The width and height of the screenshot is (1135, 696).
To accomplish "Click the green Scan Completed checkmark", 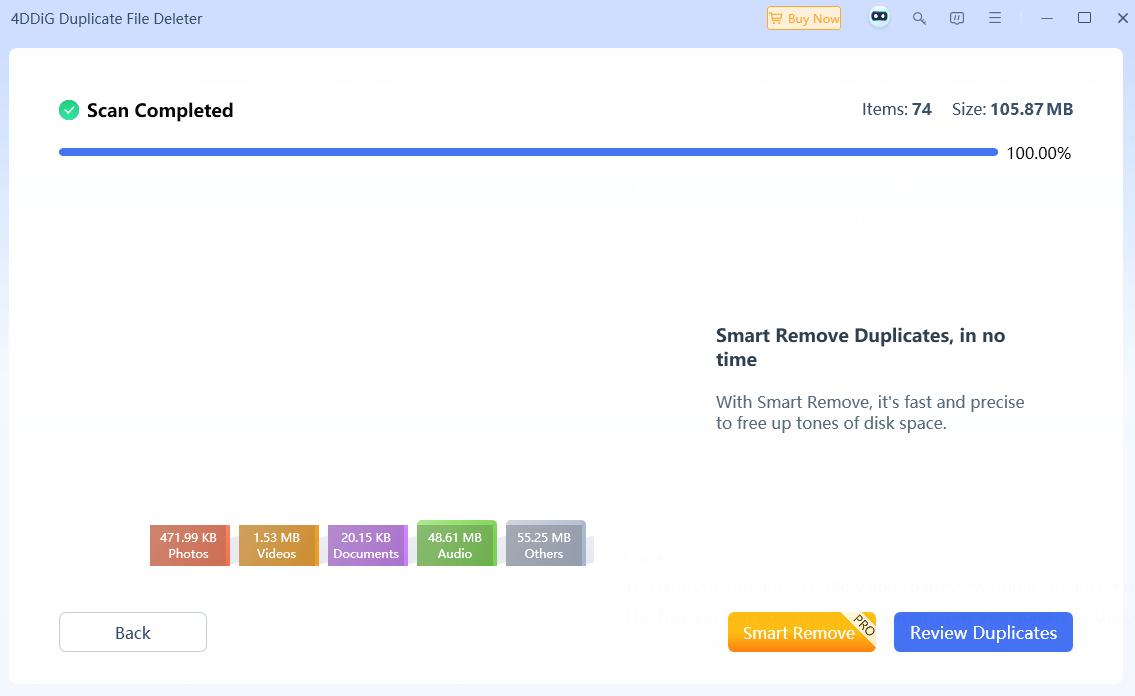I will pos(69,109).
